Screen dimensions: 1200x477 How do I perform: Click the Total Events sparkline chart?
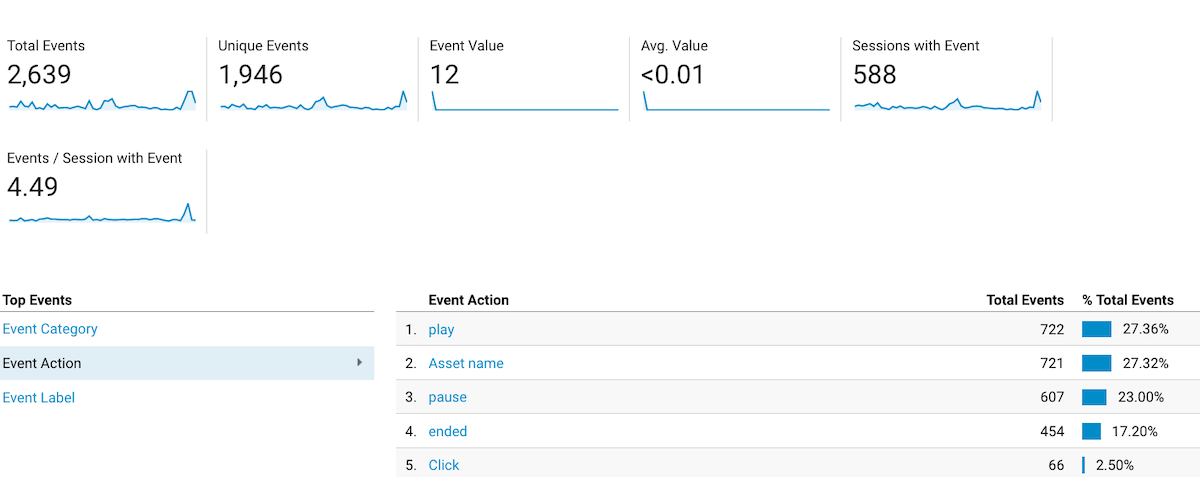tap(102, 101)
